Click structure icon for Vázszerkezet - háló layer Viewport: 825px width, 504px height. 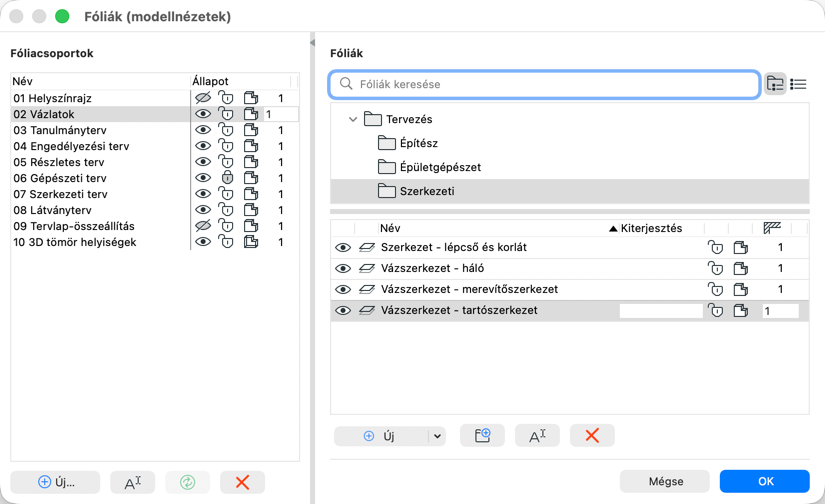point(741,268)
